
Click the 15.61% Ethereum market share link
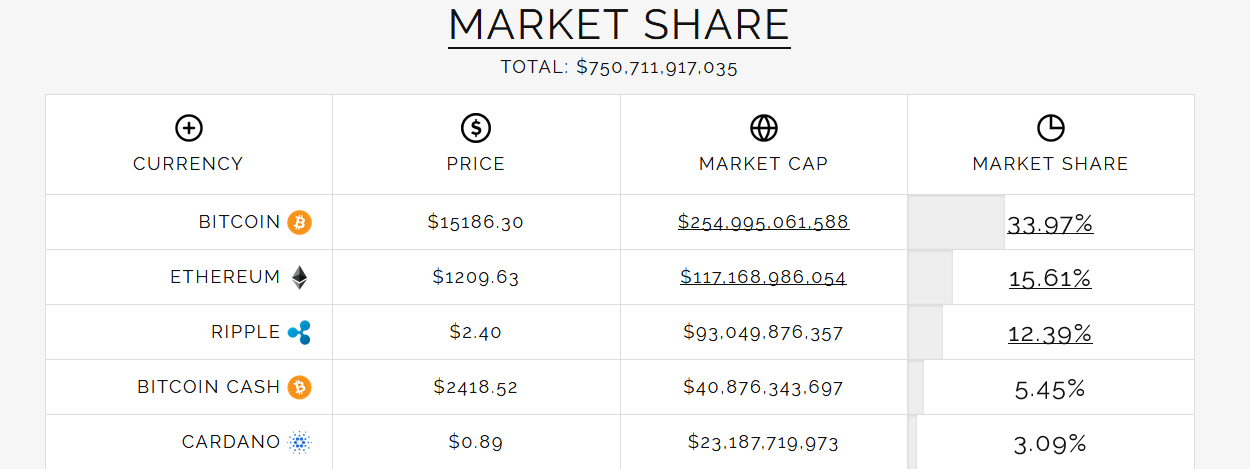1050,279
